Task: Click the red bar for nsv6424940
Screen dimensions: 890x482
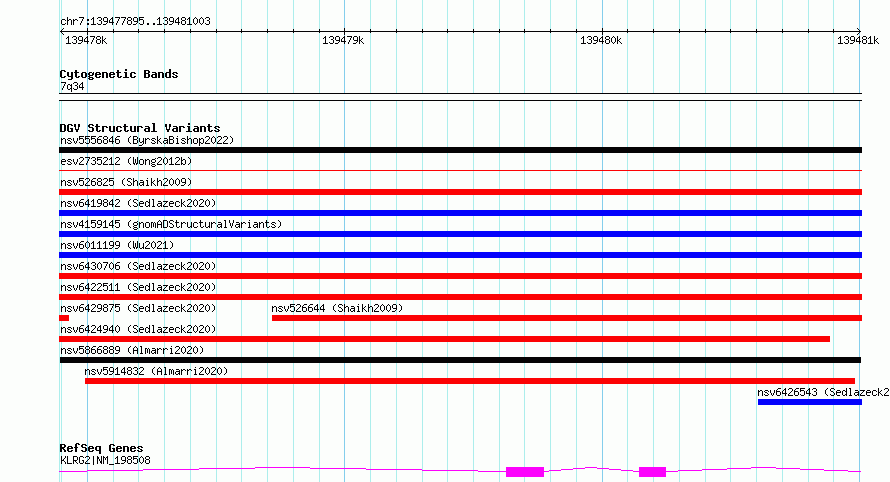Action: pos(444,339)
